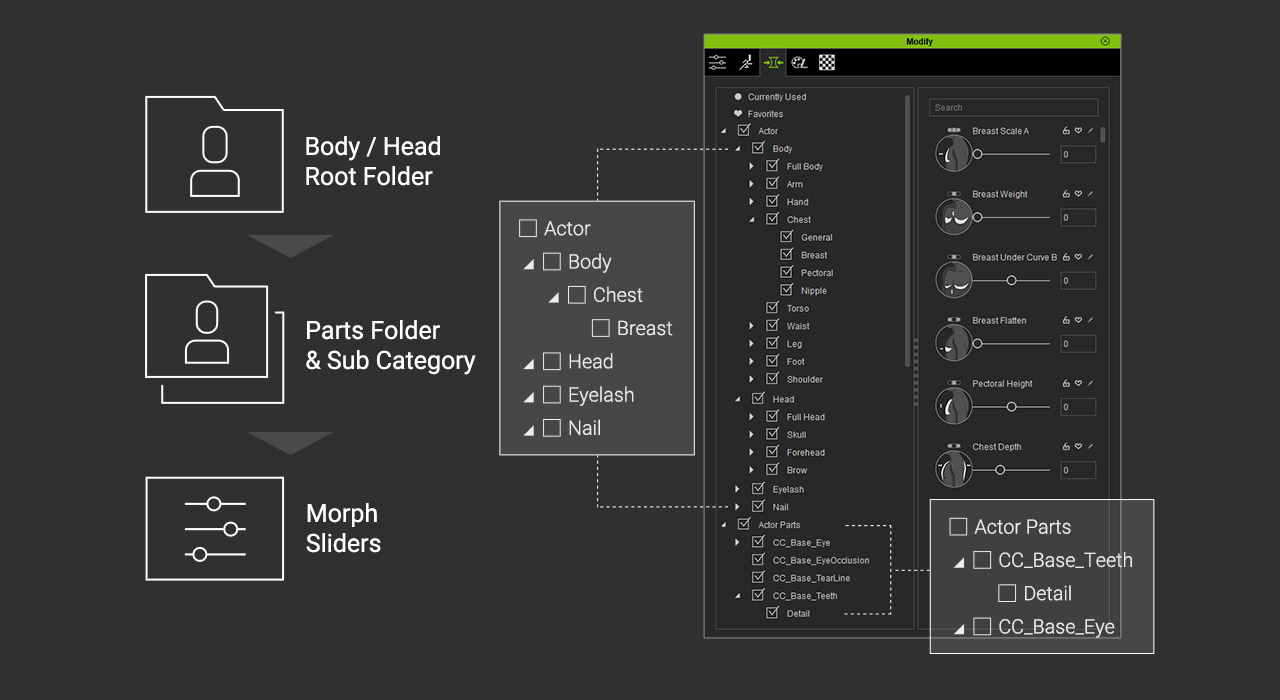Image resolution: width=1280 pixels, height=700 pixels.
Task: Open the Material tab with palette icon
Action: click(x=799, y=63)
